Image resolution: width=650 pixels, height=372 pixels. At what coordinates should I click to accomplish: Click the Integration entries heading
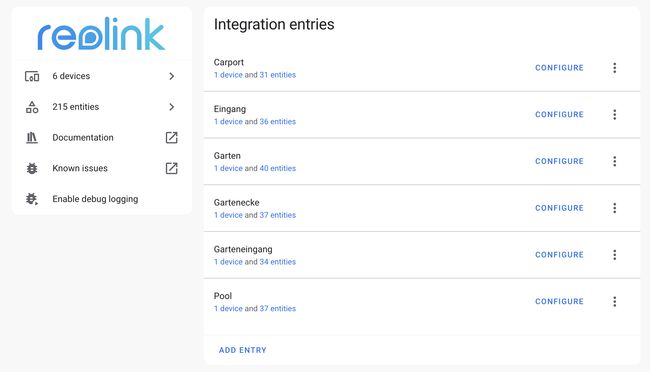pos(274,24)
